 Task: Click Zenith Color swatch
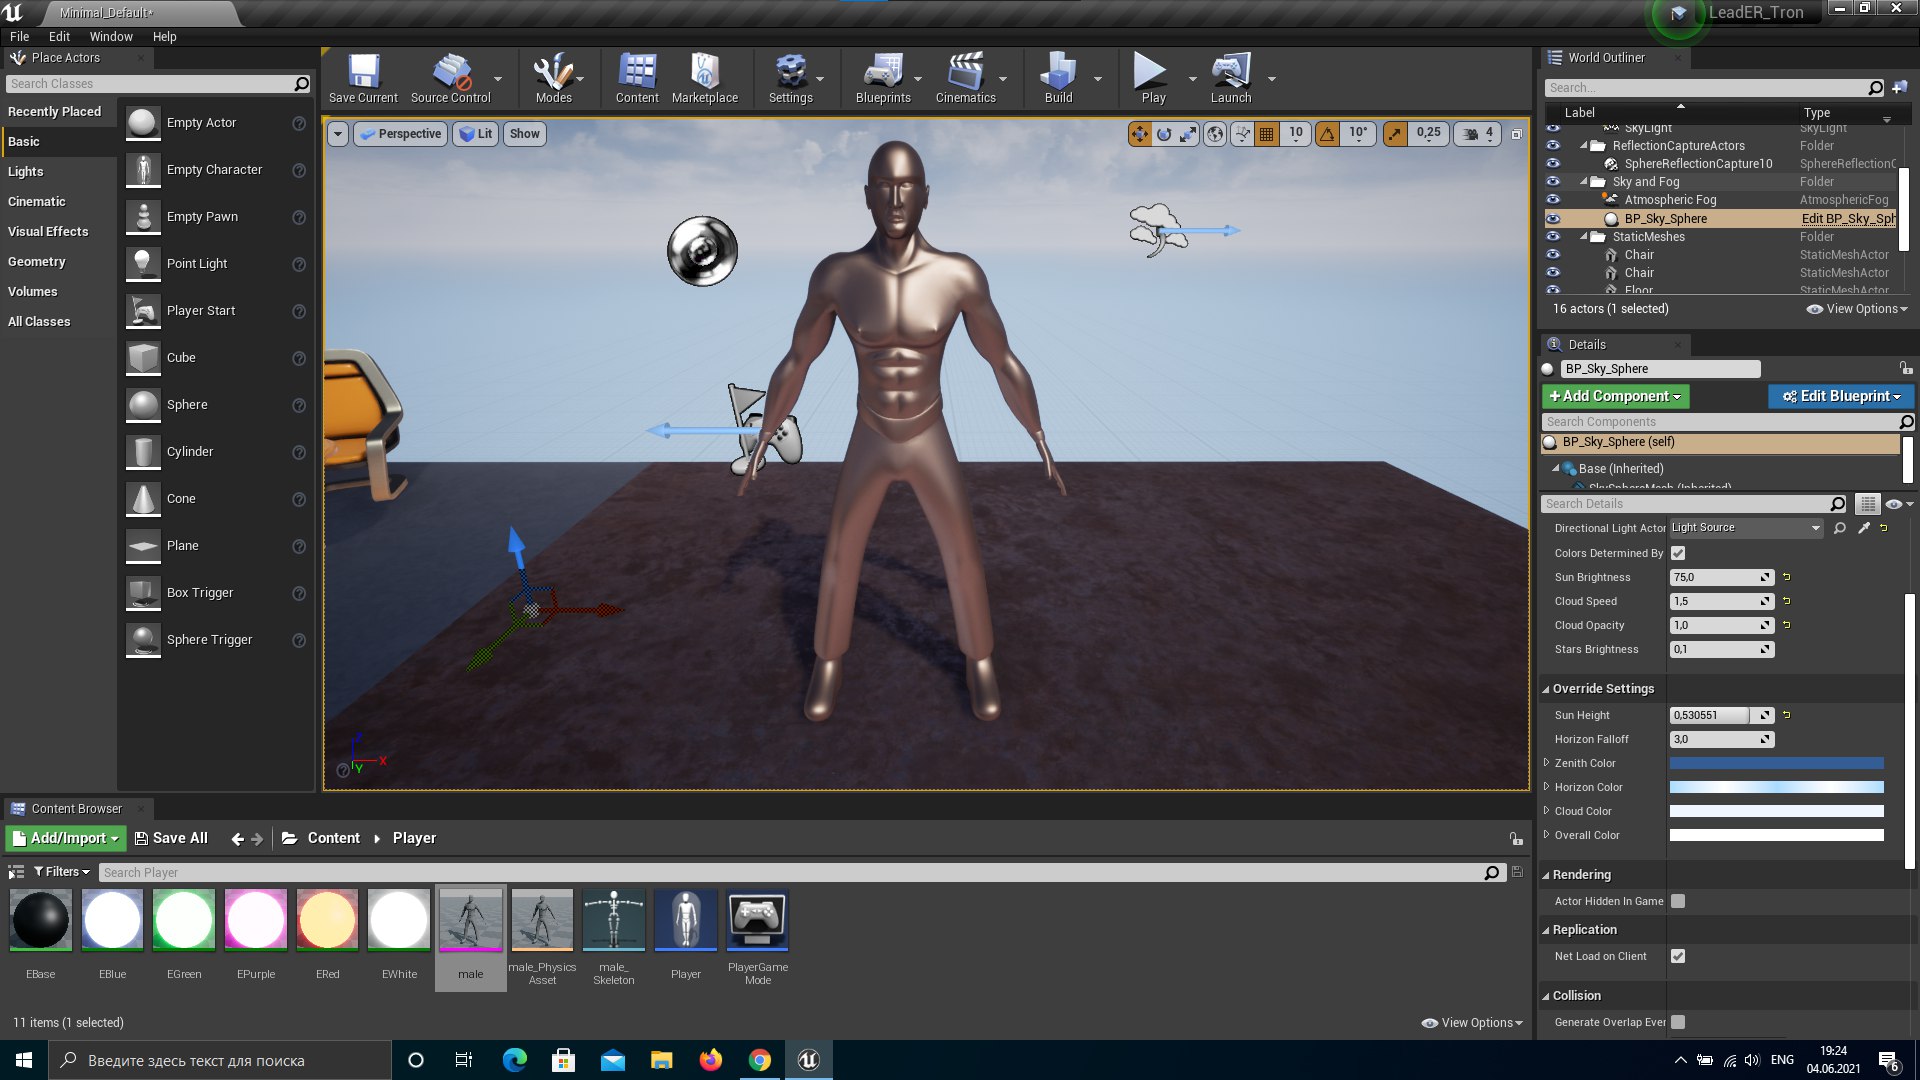1776,763
